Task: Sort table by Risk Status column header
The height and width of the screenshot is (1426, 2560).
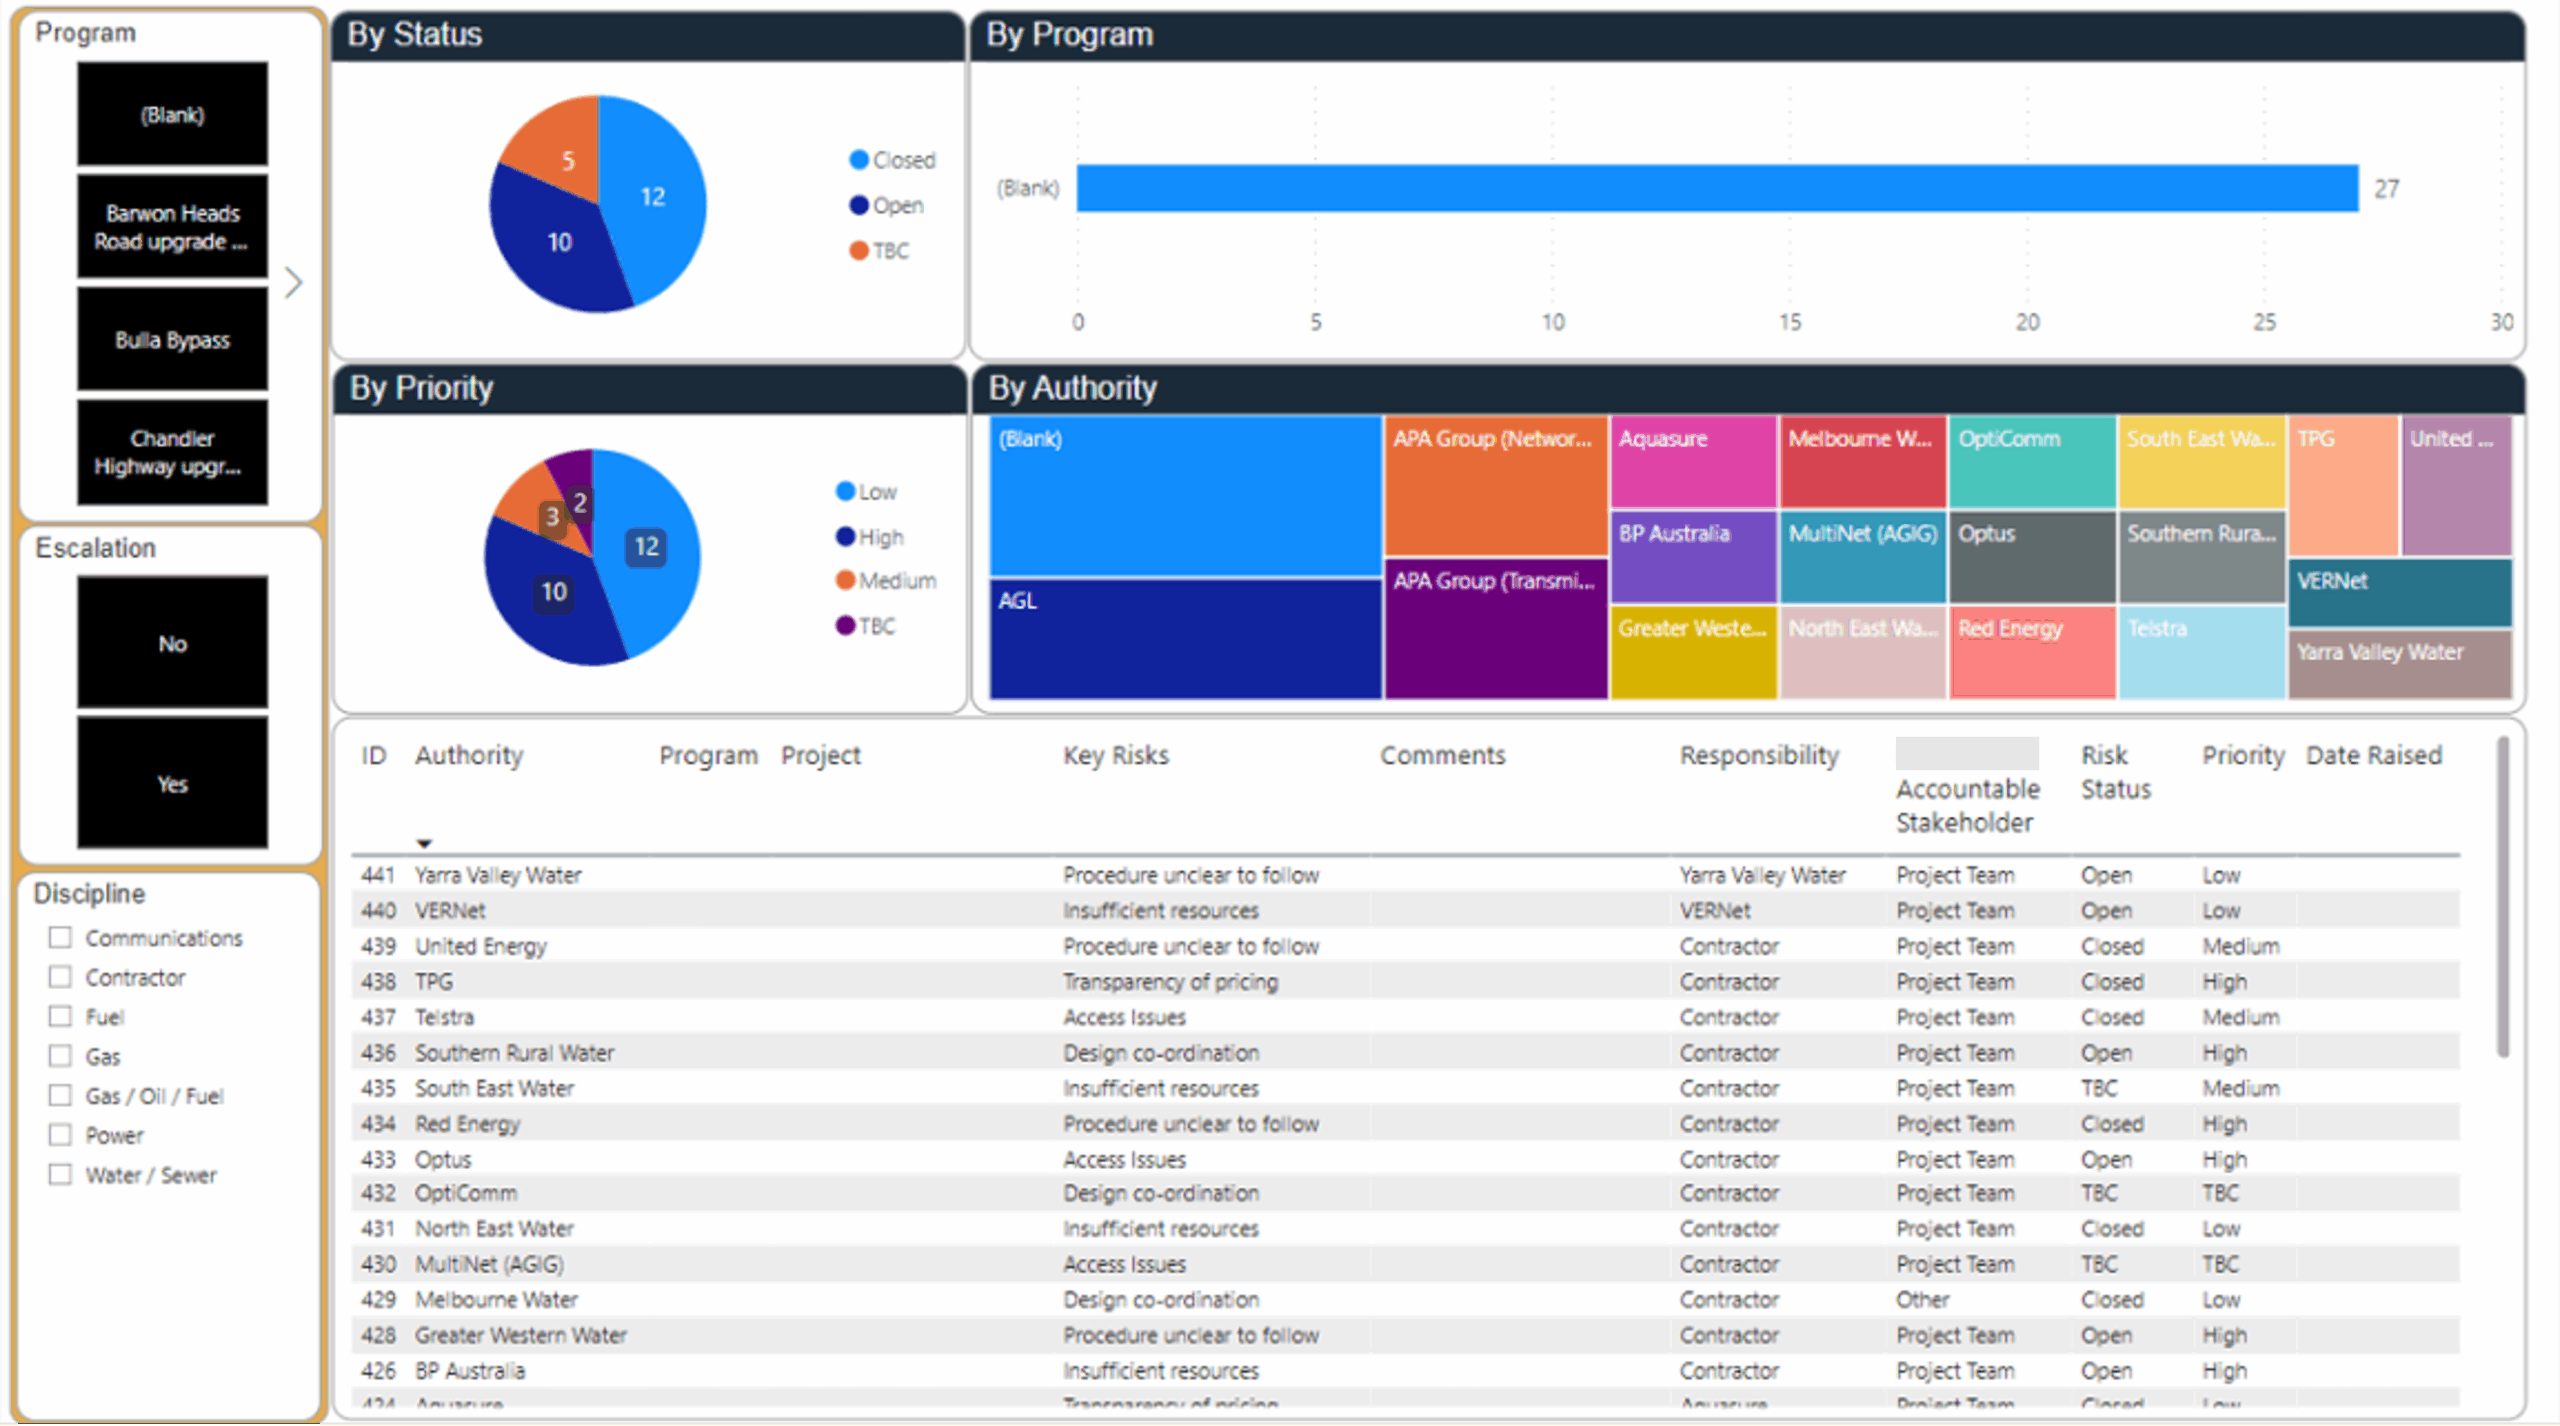Action: point(2116,772)
